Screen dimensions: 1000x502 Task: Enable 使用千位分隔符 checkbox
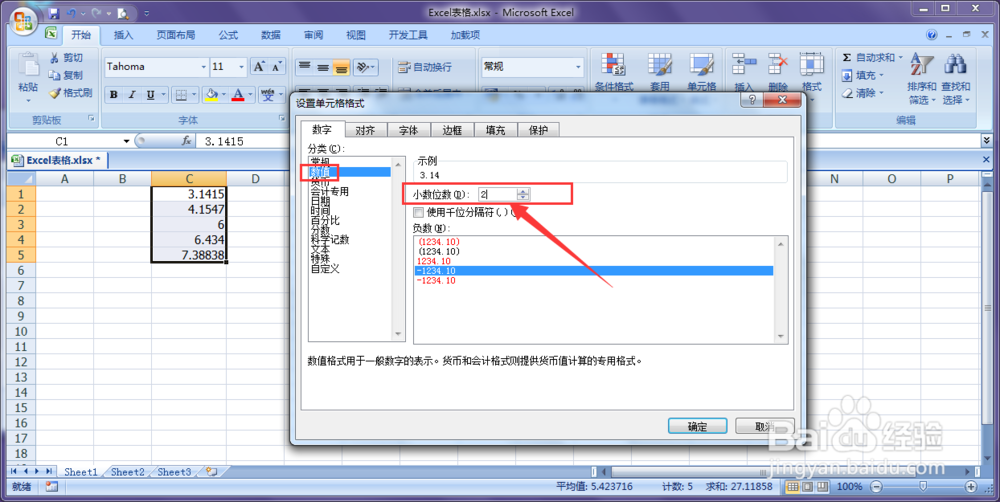pyautogui.click(x=418, y=212)
